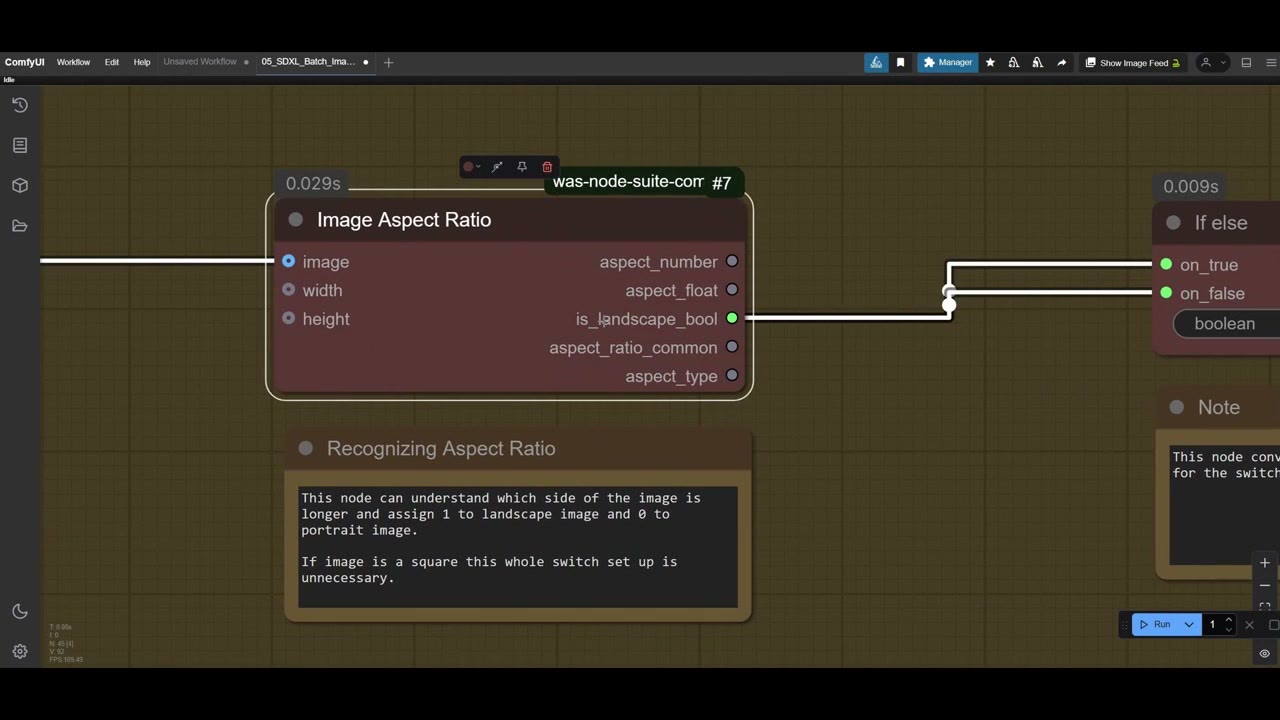Image resolution: width=1280 pixels, height=720 pixels.
Task: Collapse the Note node via its dot
Action: 1177,407
